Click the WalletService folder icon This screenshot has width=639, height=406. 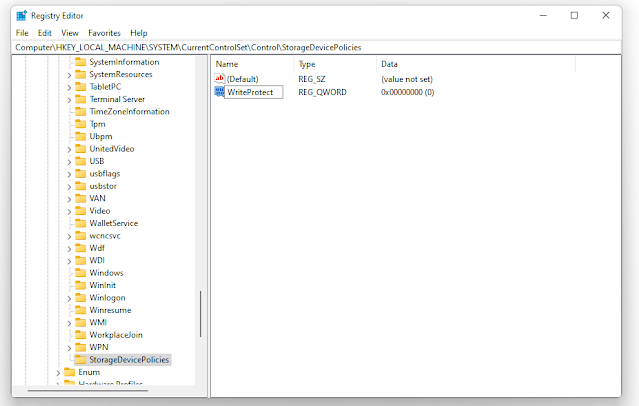[81, 223]
